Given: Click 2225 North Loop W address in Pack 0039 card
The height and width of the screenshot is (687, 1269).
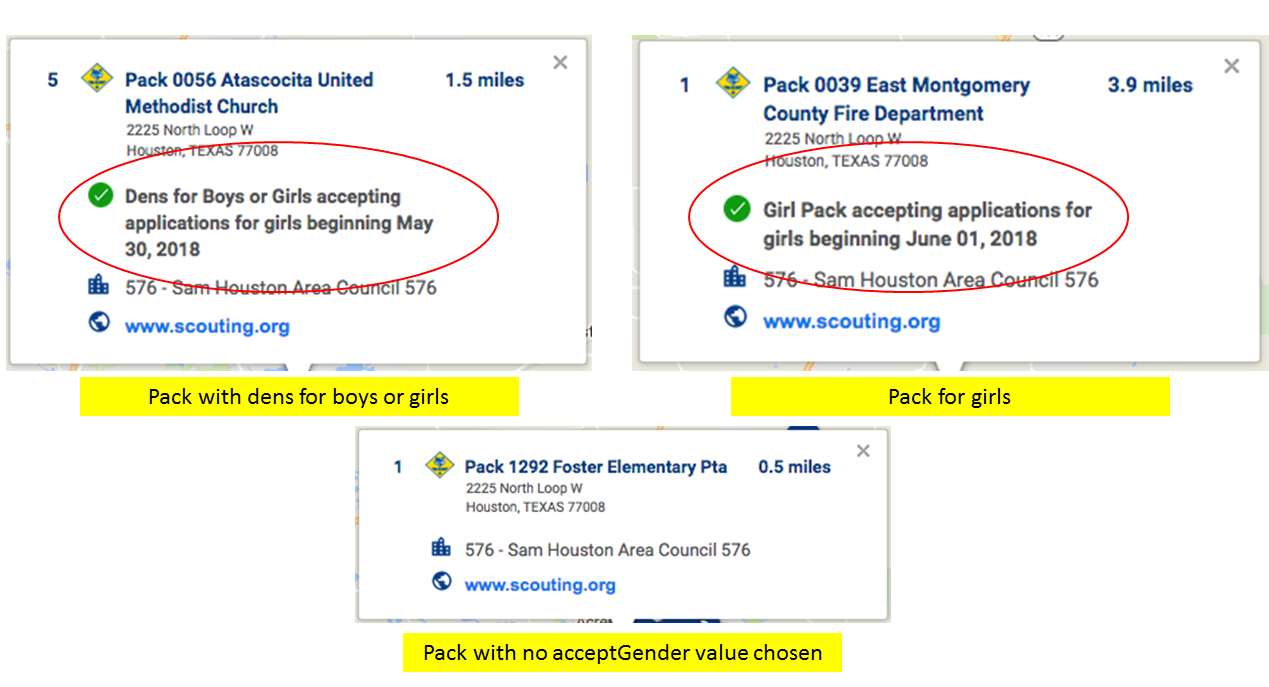Looking at the screenshot, I should pos(832,139).
